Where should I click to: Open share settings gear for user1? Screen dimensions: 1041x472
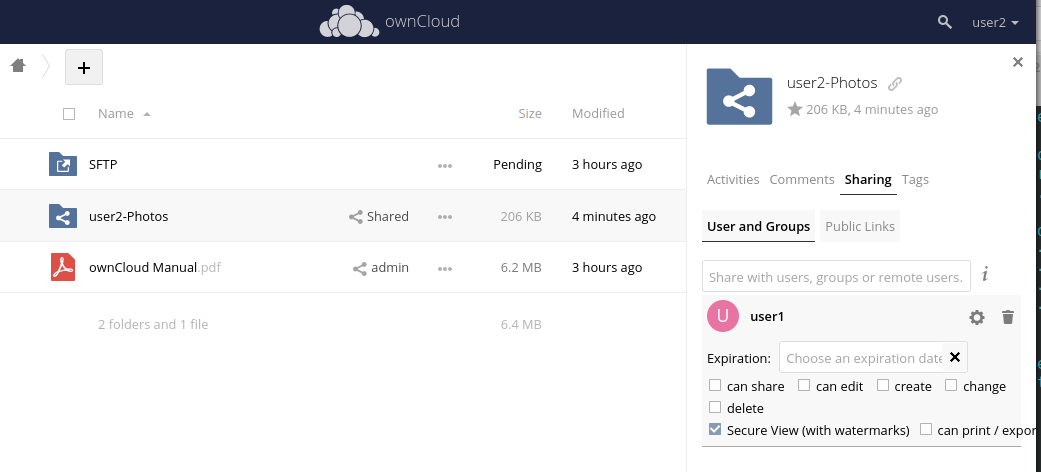tap(977, 317)
